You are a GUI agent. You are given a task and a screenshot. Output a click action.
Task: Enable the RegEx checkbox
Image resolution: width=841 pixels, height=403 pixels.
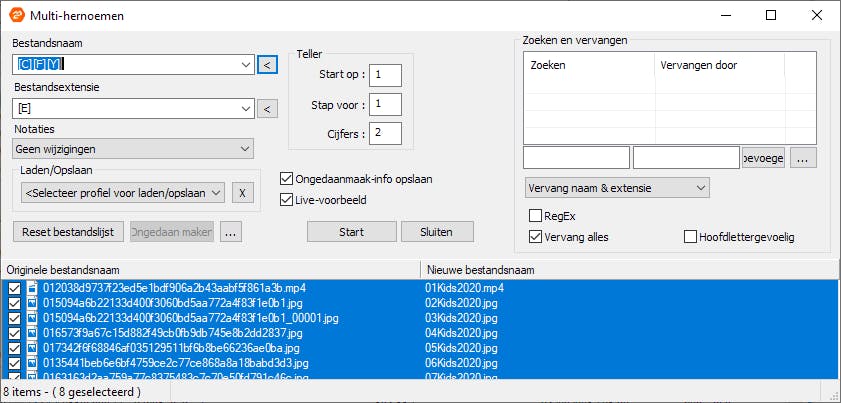pos(535,215)
